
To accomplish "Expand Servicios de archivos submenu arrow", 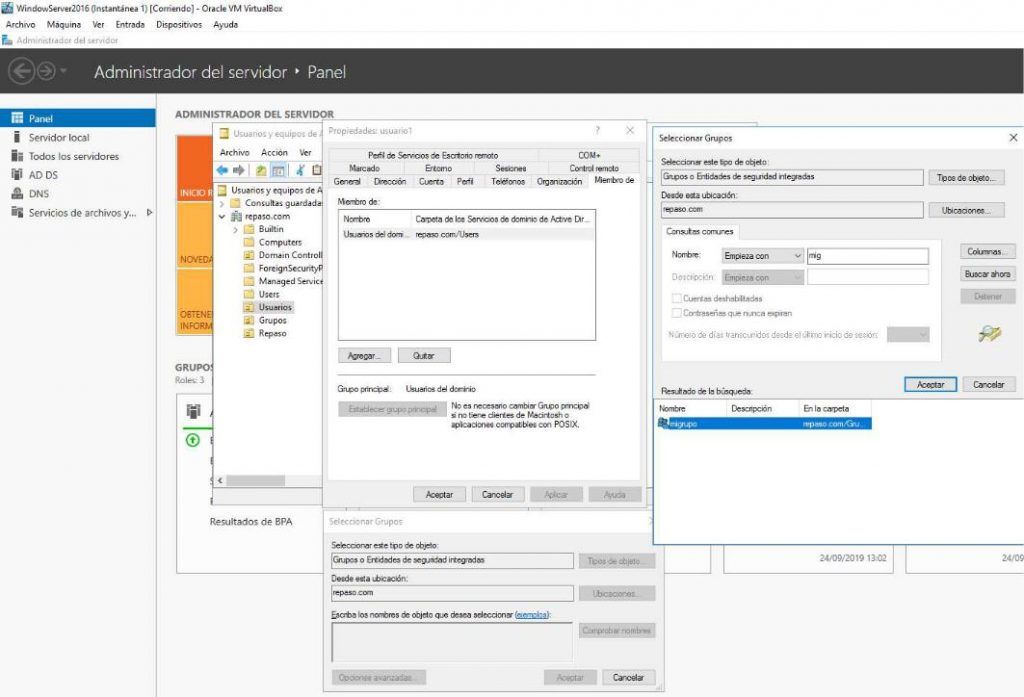I will point(150,212).
